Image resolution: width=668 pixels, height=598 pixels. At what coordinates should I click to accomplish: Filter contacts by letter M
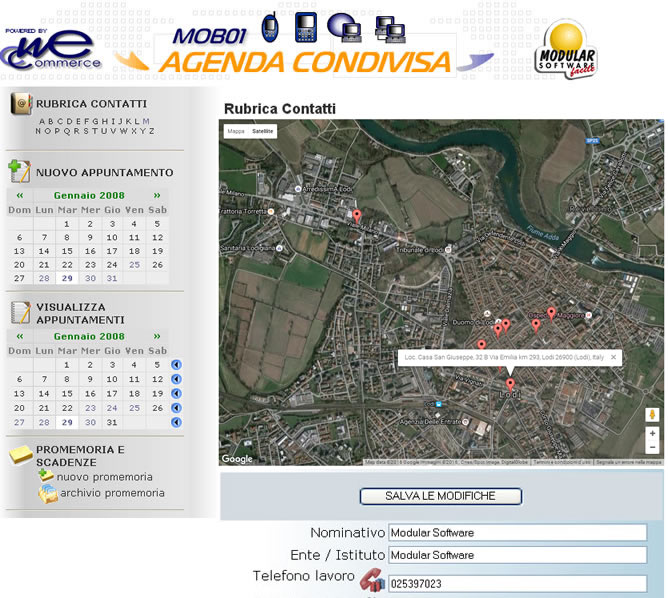point(146,121)
